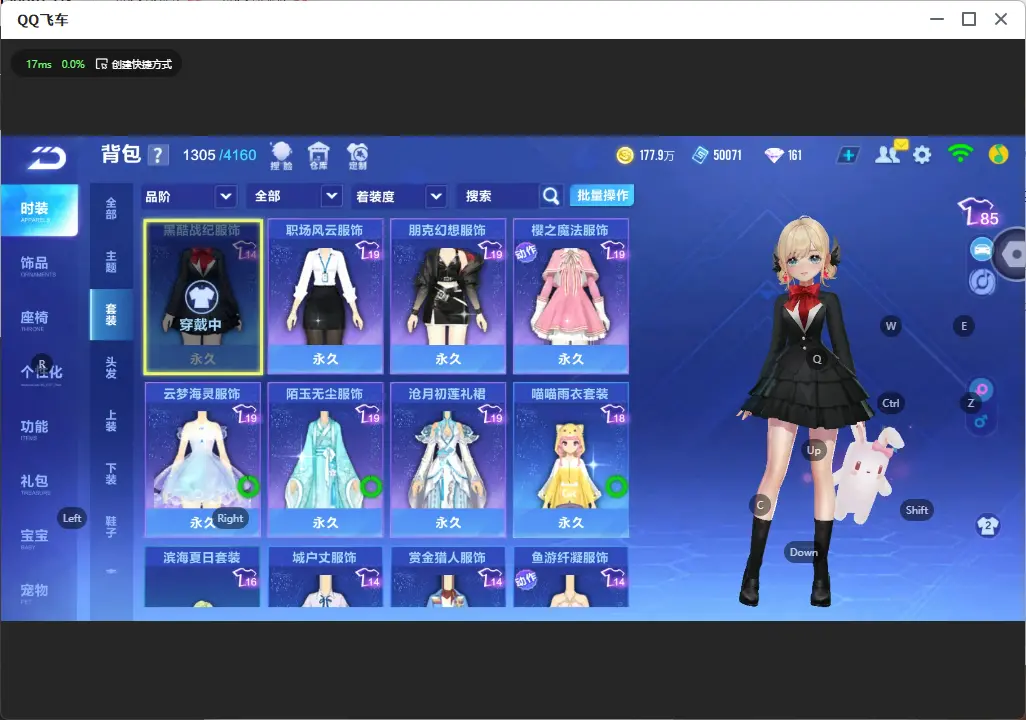Click the gold coin currency icon
The width and height of the screenshot is (1026, 720).
click(625, 155)
